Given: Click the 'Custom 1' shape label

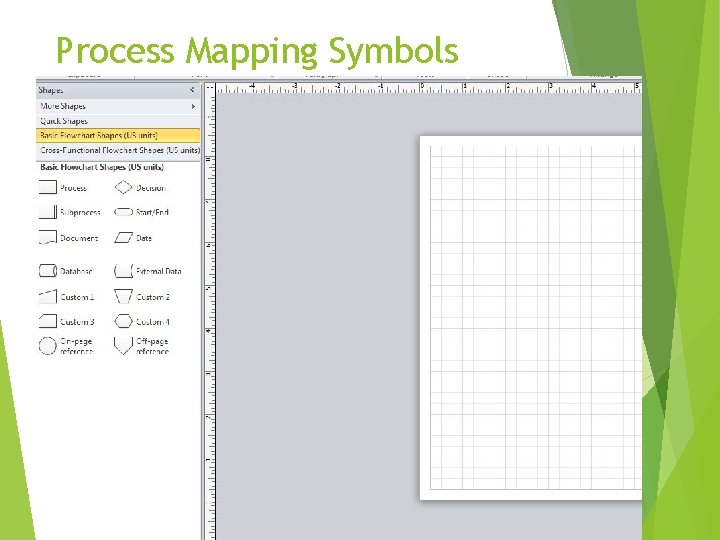Looking at the screenshot, I should click(x=77, y=297).
